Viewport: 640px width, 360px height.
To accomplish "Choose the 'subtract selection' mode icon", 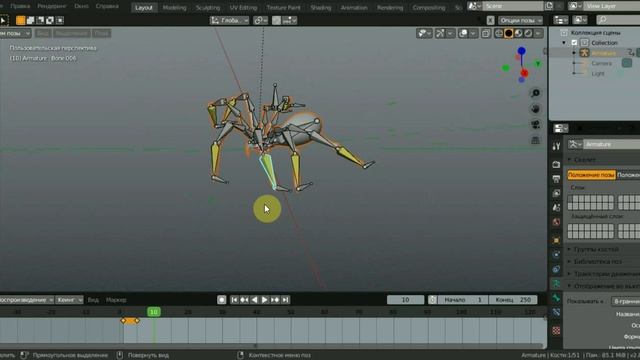I will [40, 20].
